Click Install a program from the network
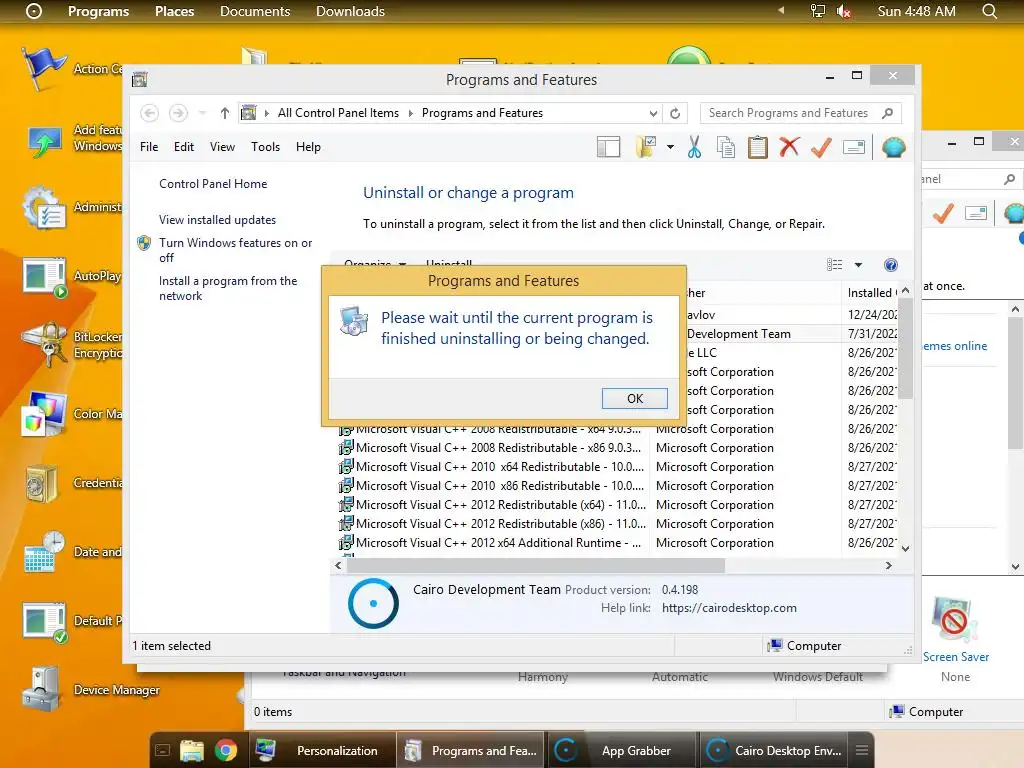 click(x=227, y=288)
